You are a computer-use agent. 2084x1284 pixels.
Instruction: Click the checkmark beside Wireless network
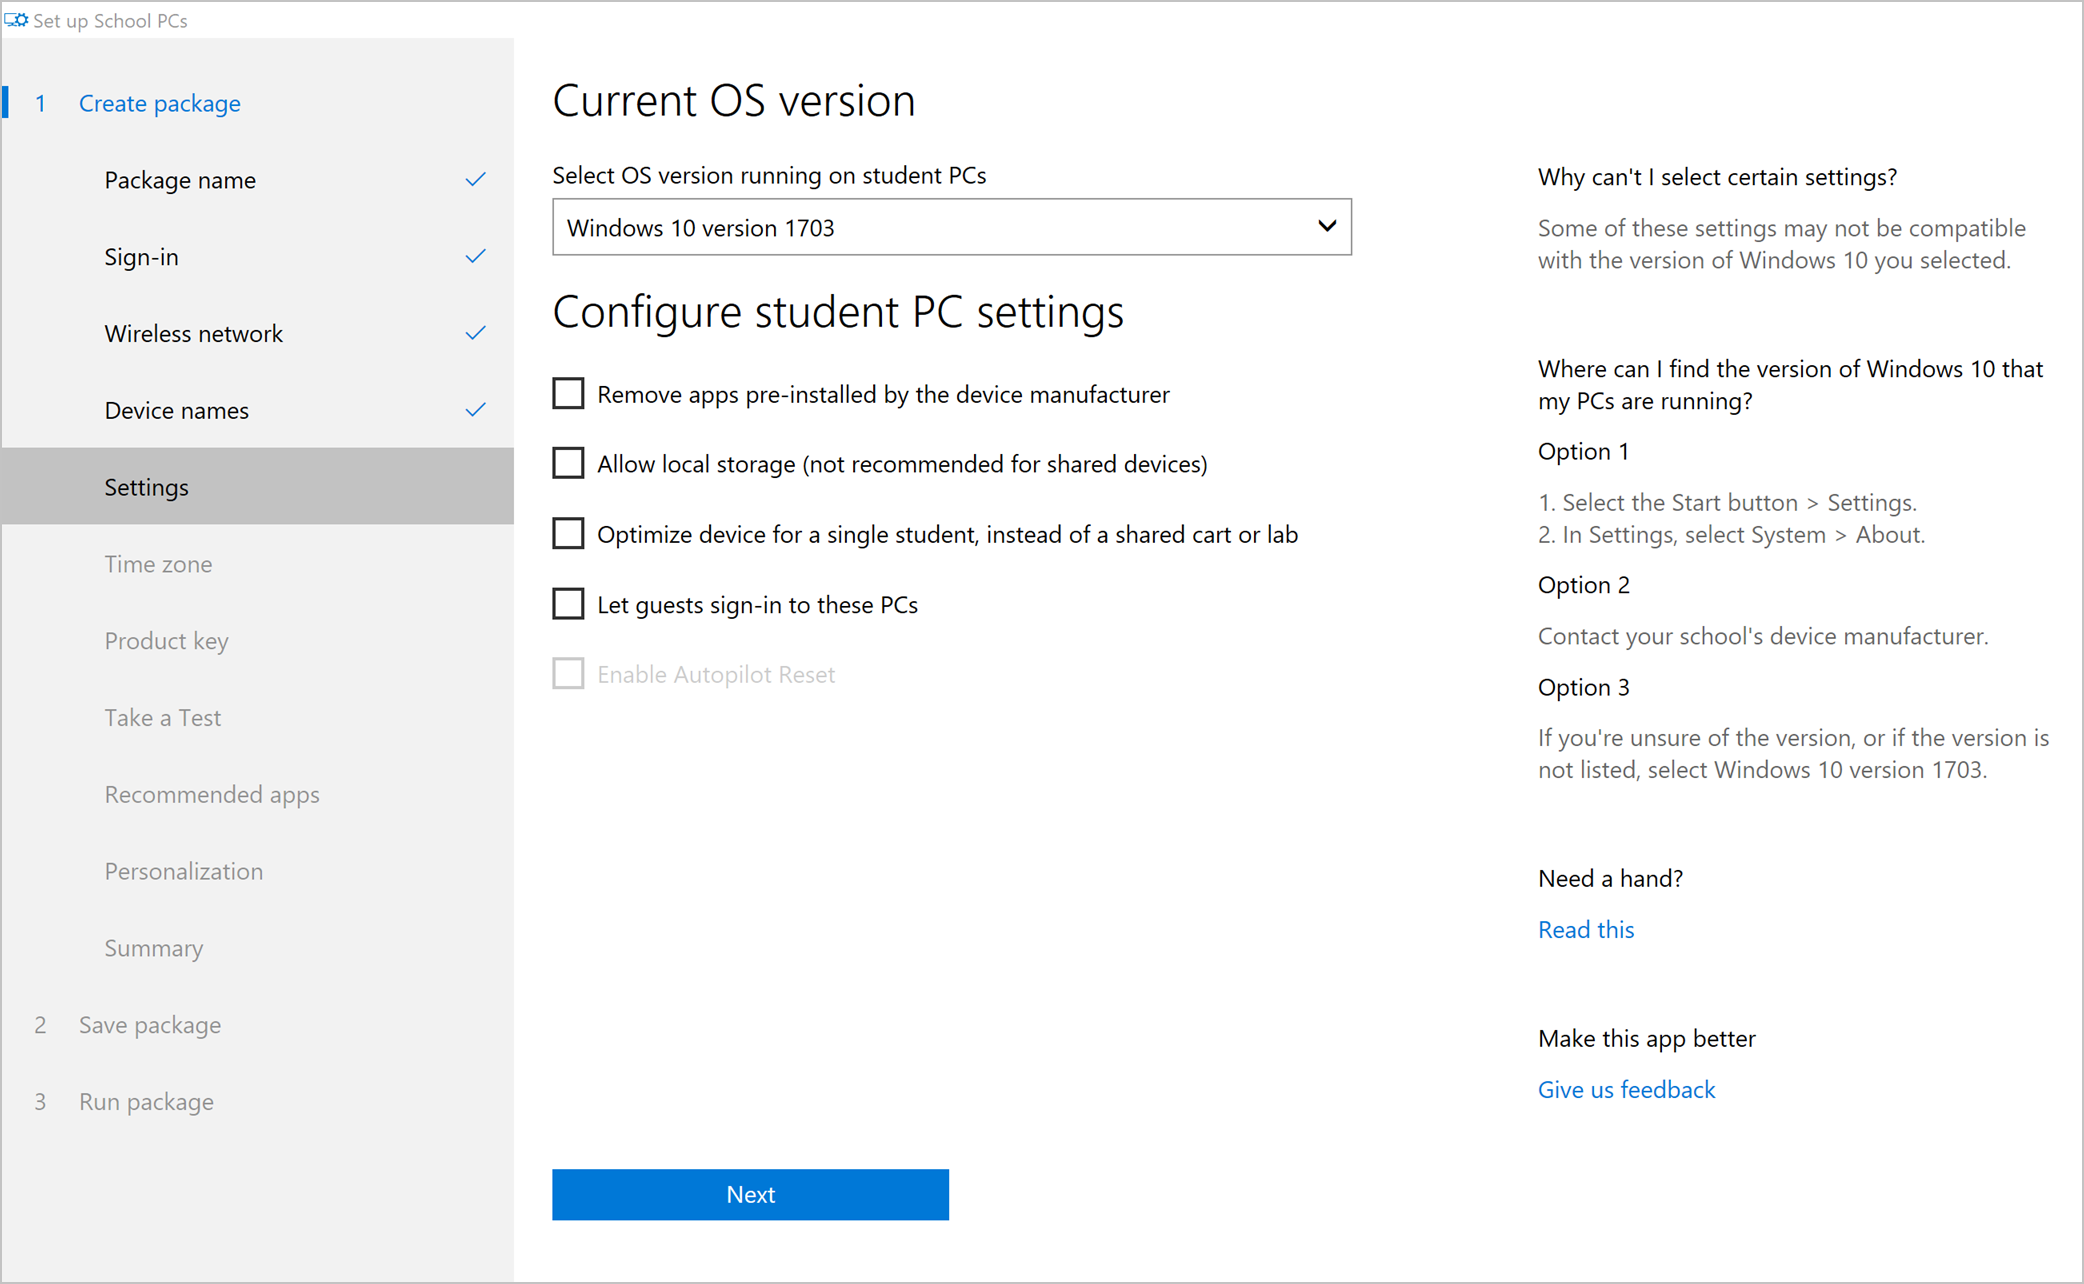click(475, 333)
